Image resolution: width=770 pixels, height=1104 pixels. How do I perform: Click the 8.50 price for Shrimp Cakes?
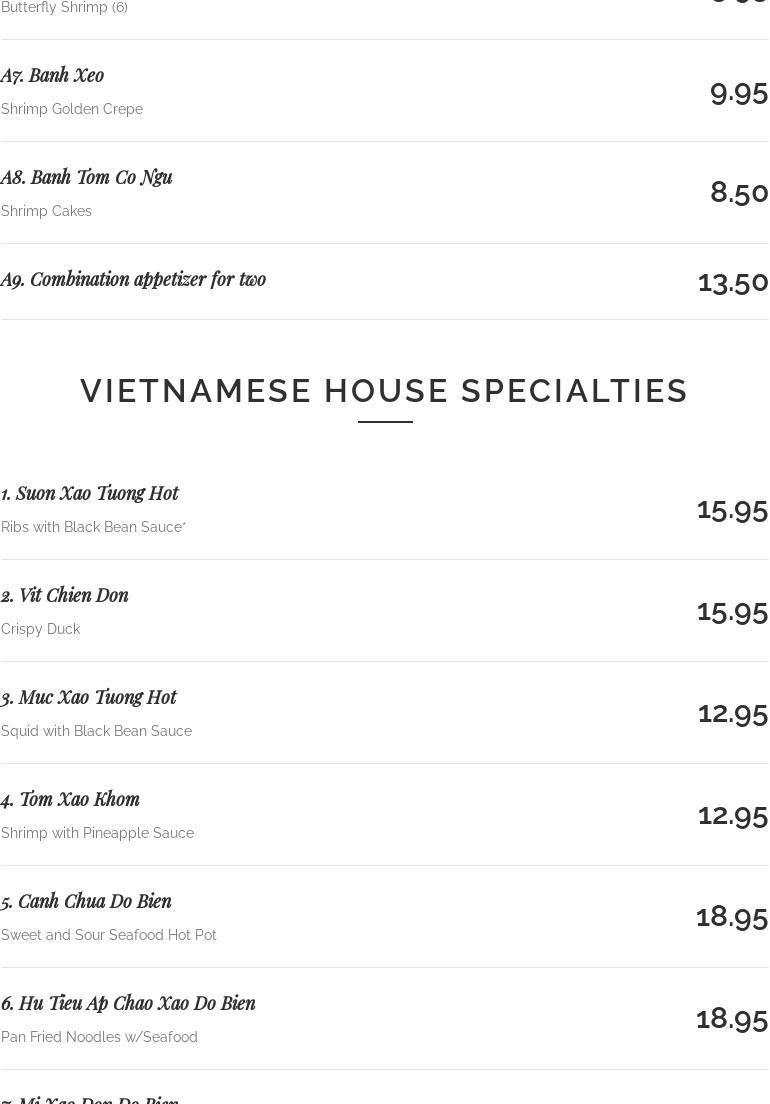pyautogui.click(x=739, y=192)
